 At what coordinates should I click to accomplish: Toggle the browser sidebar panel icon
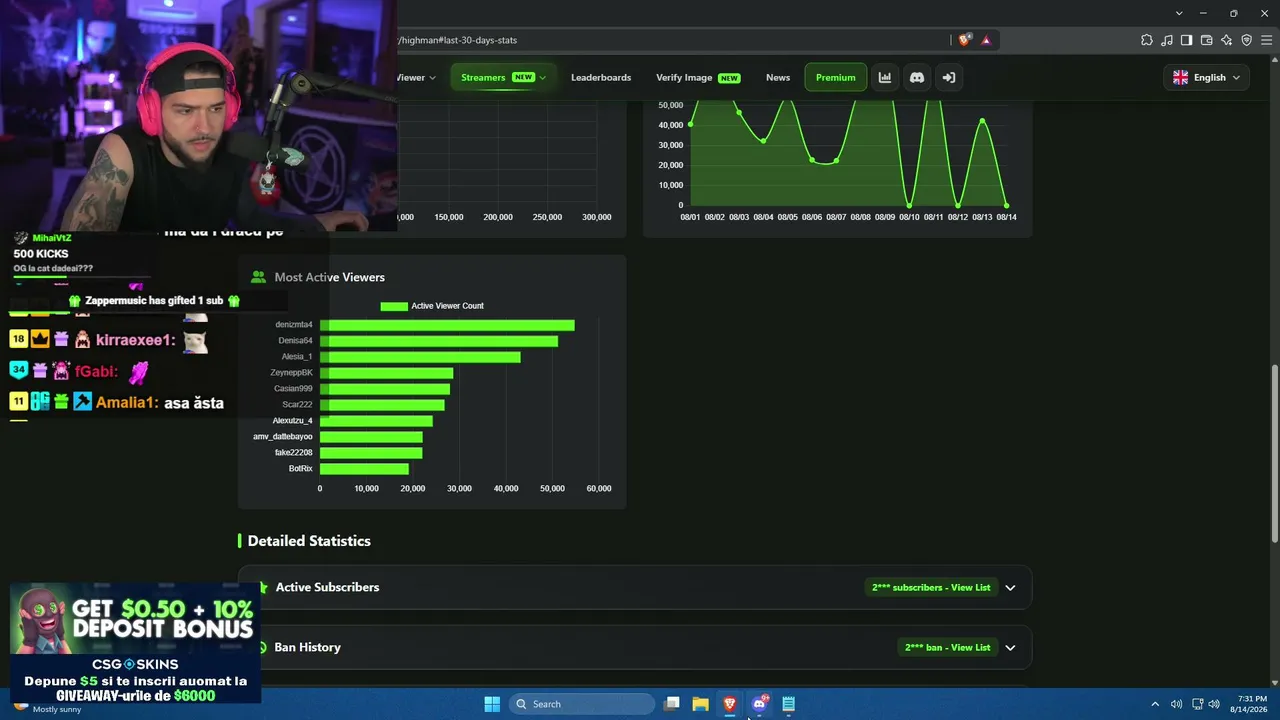(1187, 40)
